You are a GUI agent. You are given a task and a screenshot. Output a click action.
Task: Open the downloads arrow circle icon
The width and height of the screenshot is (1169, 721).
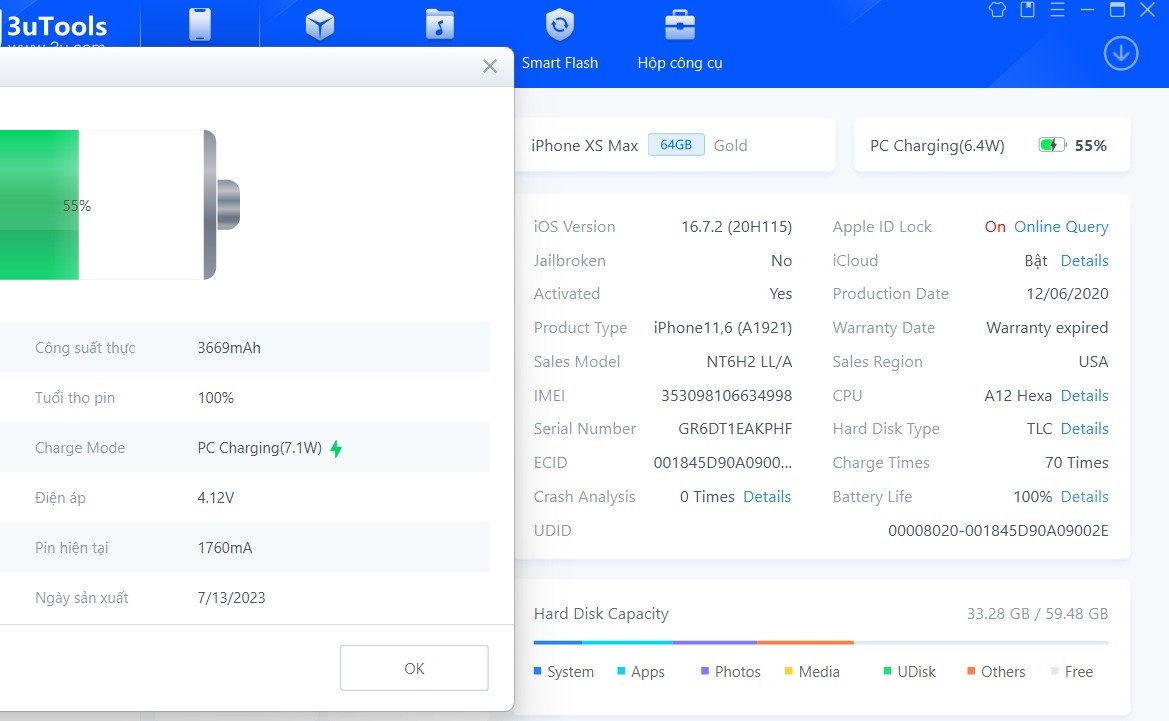pos(1121,54)
